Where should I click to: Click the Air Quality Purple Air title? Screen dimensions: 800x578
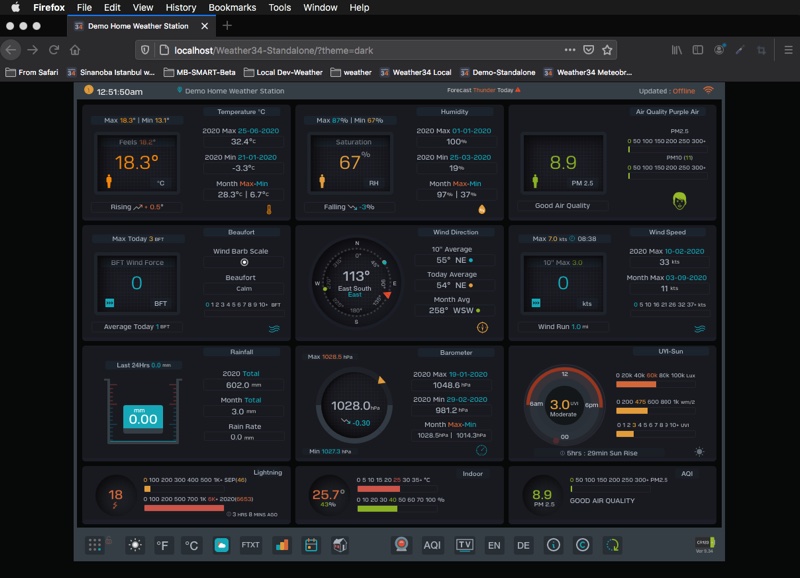tap(667, 112)
